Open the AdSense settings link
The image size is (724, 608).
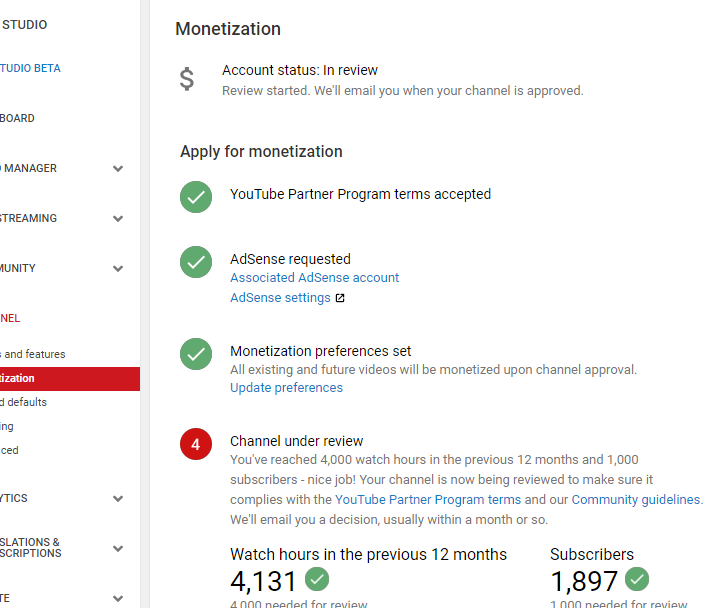click(280, 298)
